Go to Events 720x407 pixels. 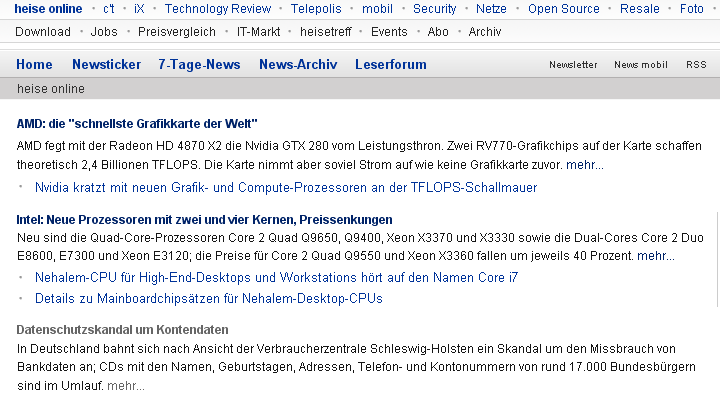[389, 32]
